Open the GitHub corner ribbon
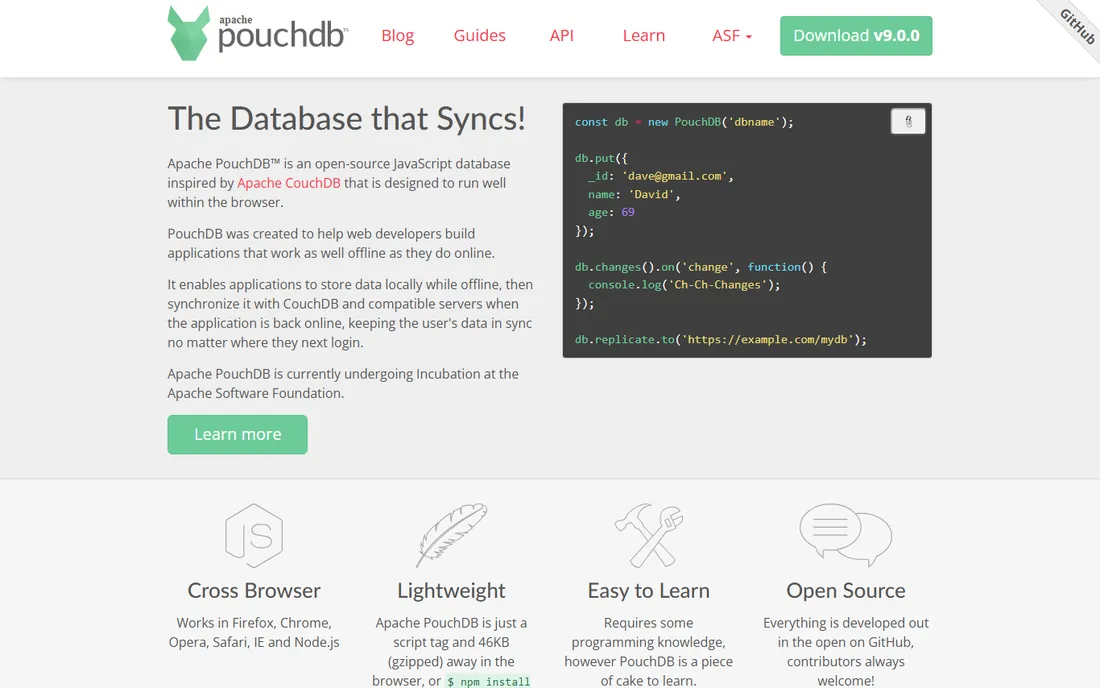Viewport: 1100px width, 688px height. pos(1075,28)
